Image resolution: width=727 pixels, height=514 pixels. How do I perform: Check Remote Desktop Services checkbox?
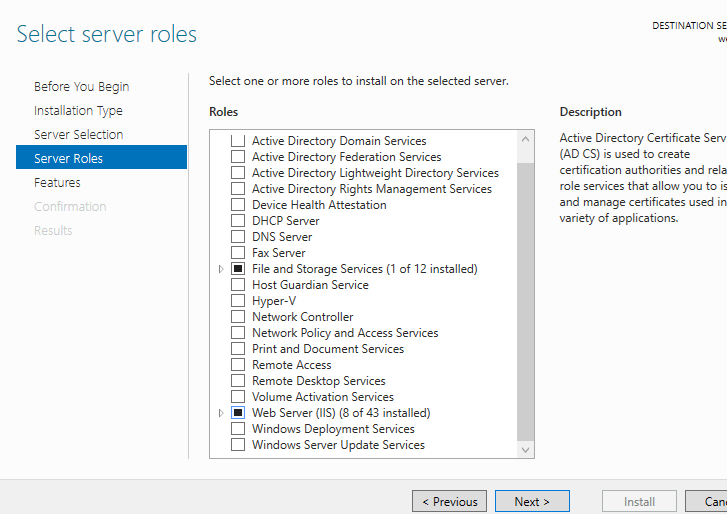[238, 381]
